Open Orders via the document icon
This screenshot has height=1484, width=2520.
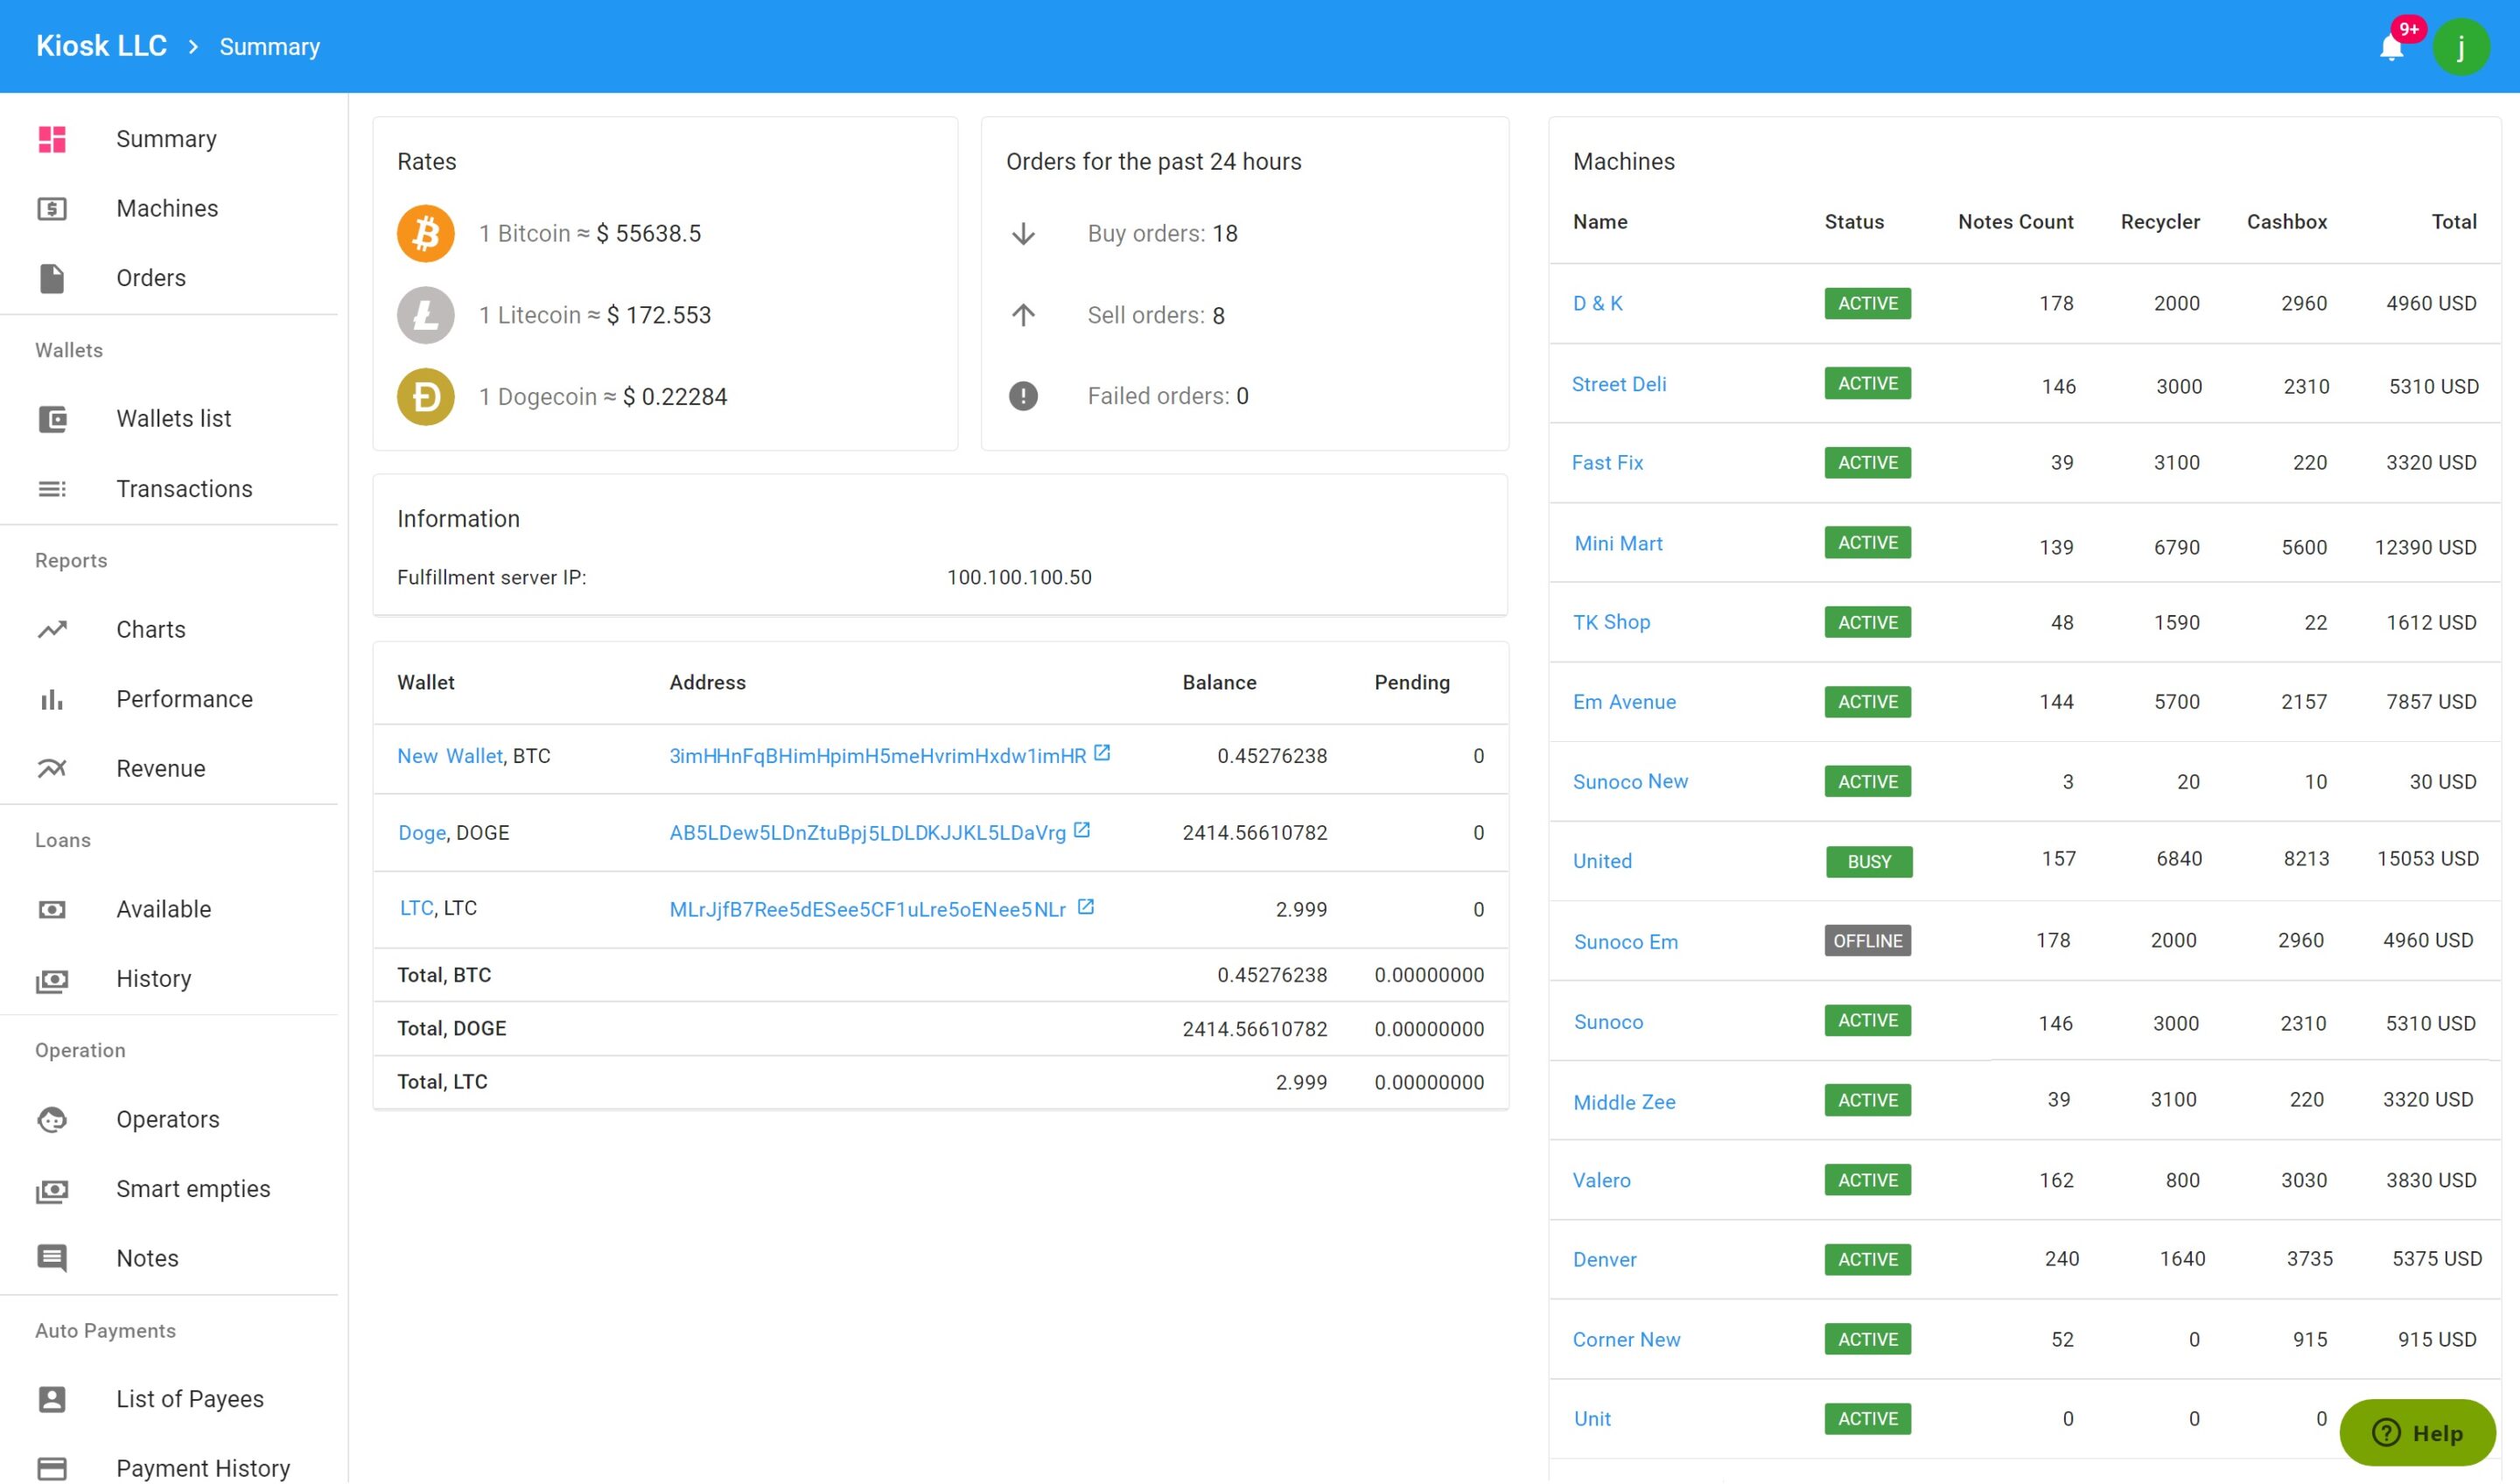(52, 279)
